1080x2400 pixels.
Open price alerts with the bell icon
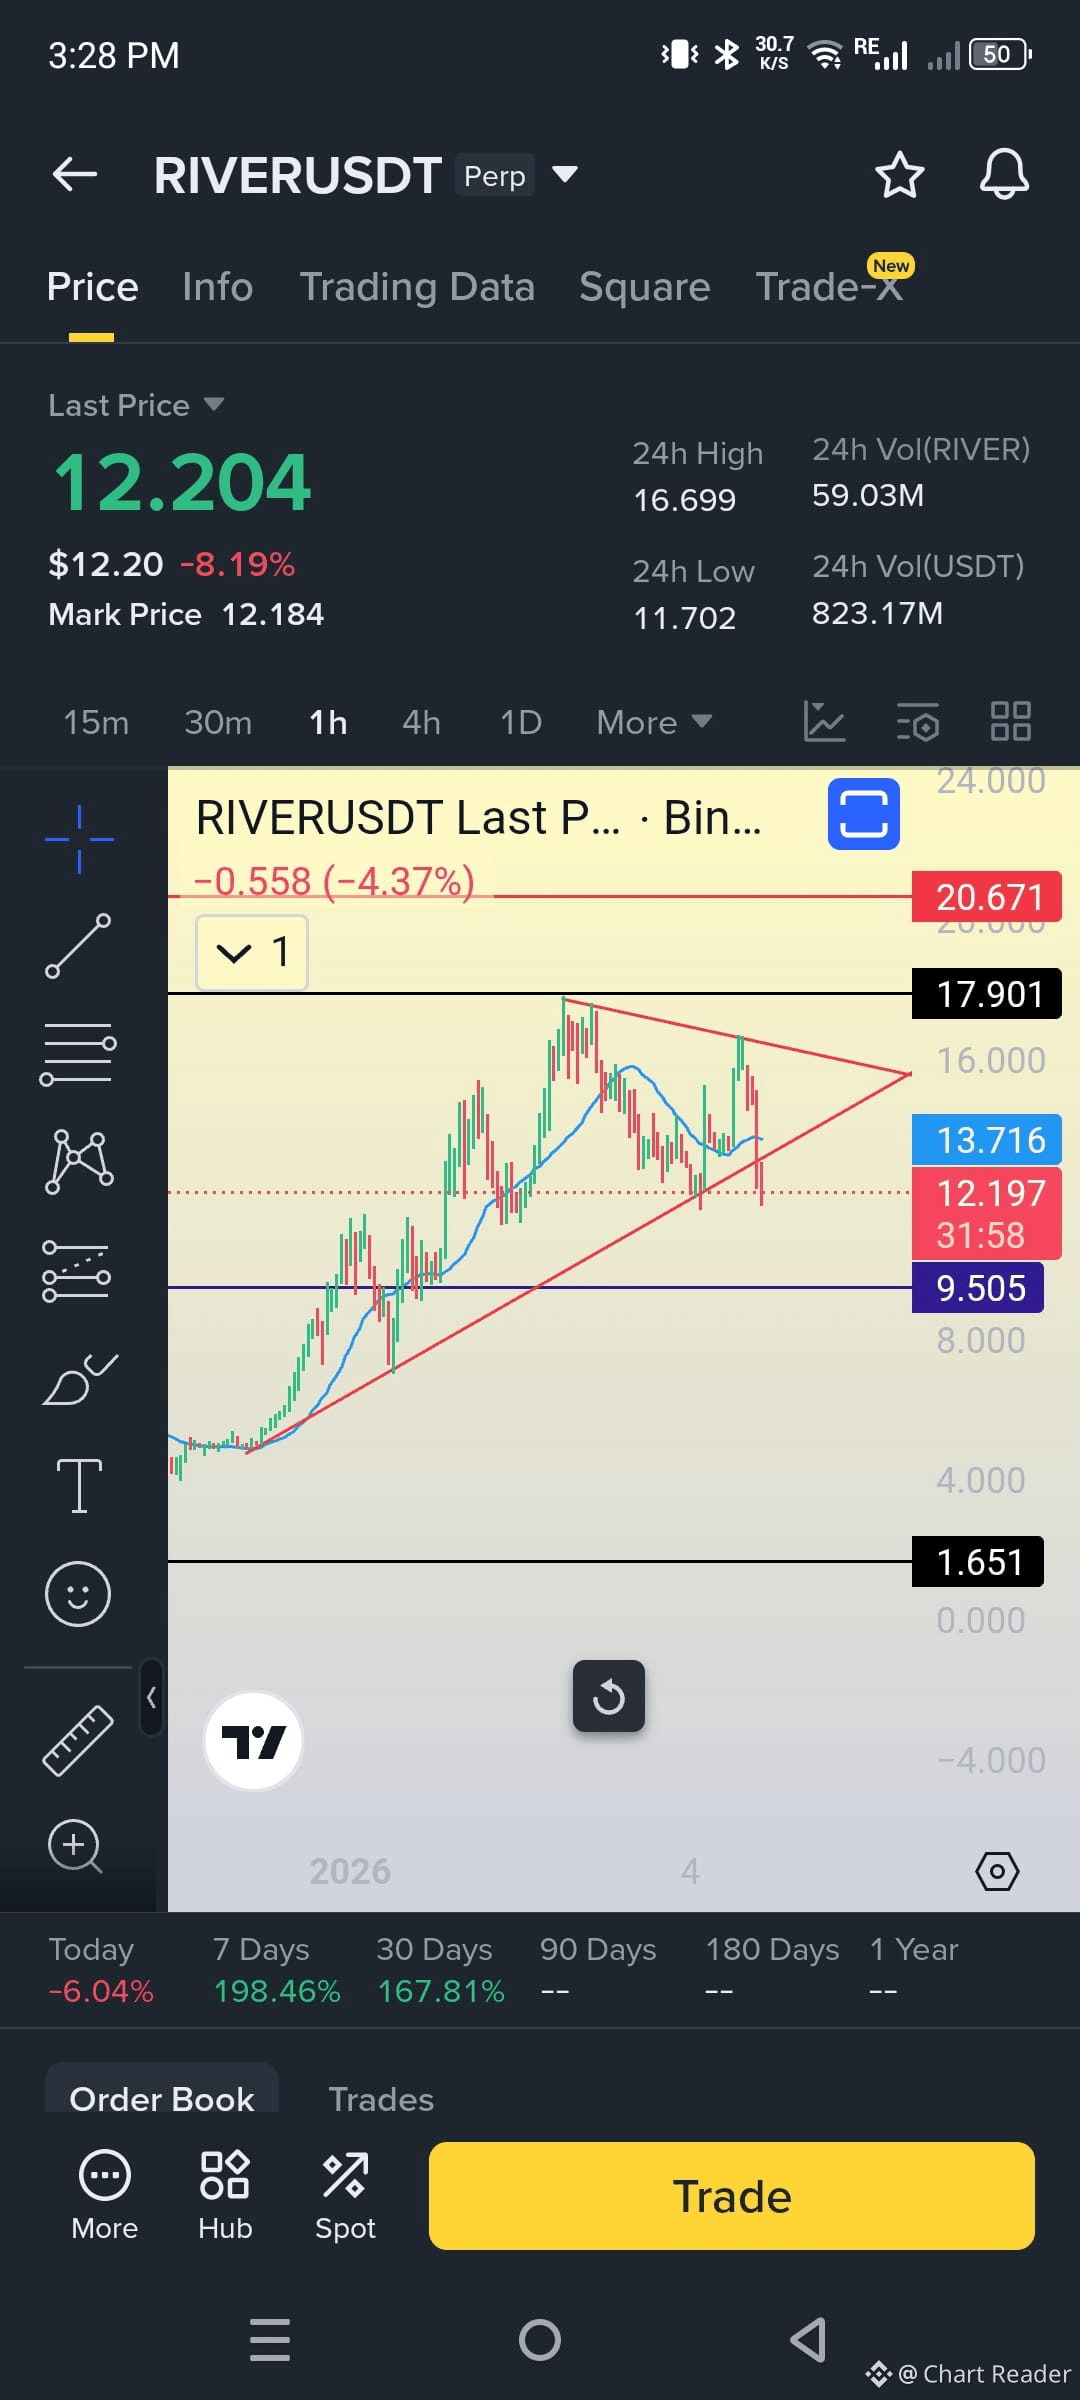(1004, 175)
